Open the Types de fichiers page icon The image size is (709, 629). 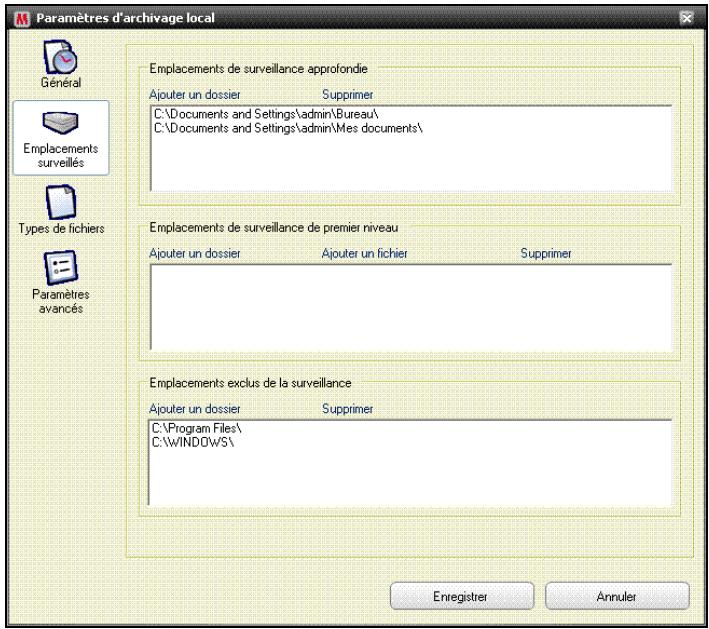coord(61,202)
